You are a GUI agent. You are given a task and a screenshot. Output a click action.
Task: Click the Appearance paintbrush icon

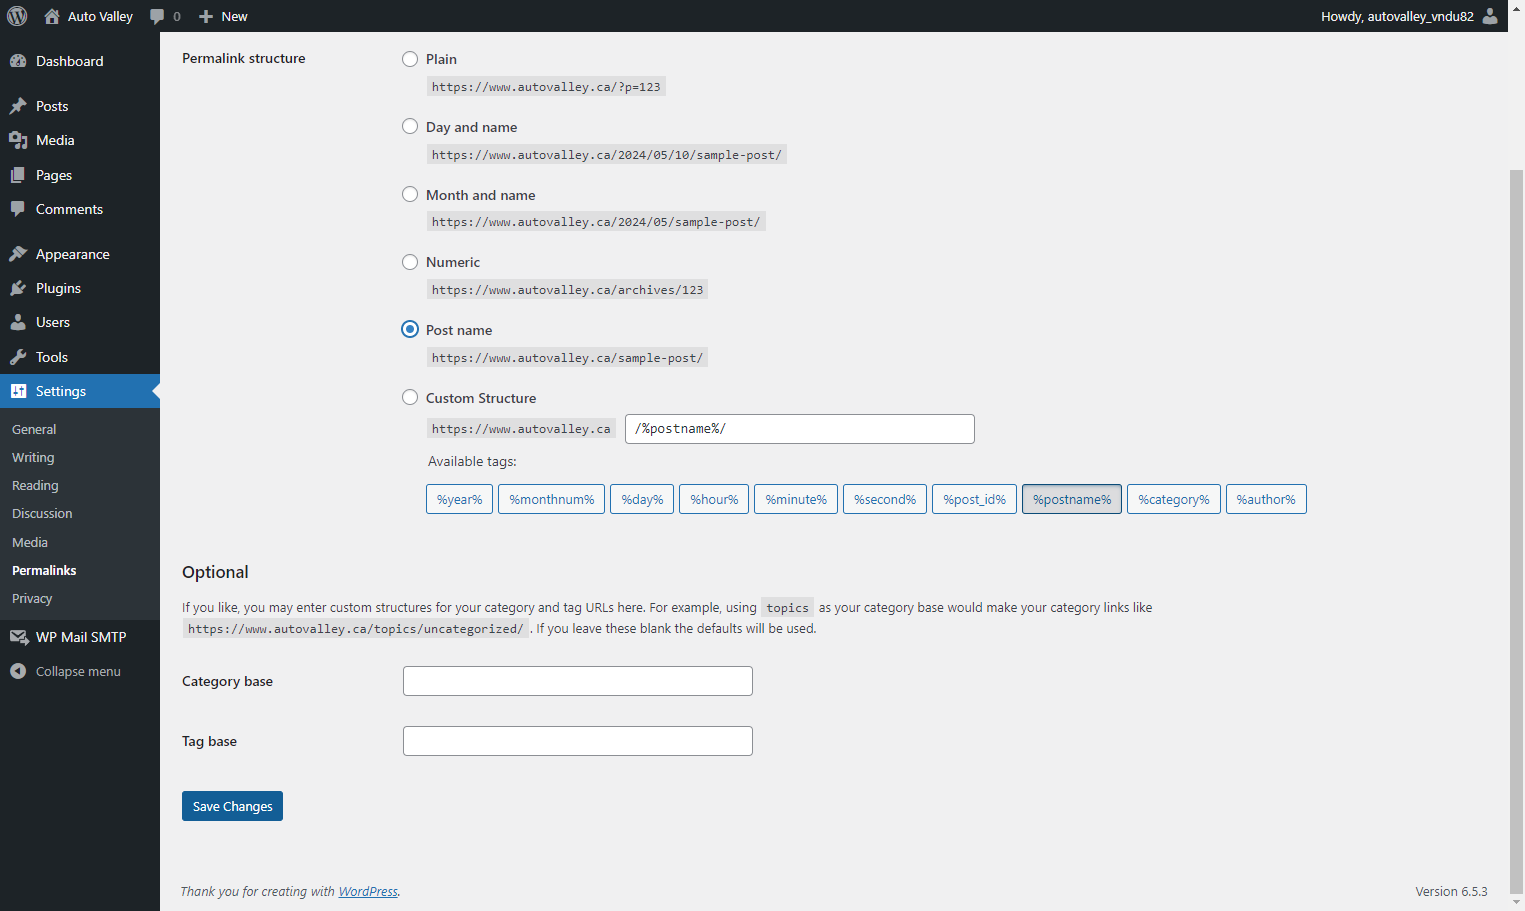tap(18, 254)
